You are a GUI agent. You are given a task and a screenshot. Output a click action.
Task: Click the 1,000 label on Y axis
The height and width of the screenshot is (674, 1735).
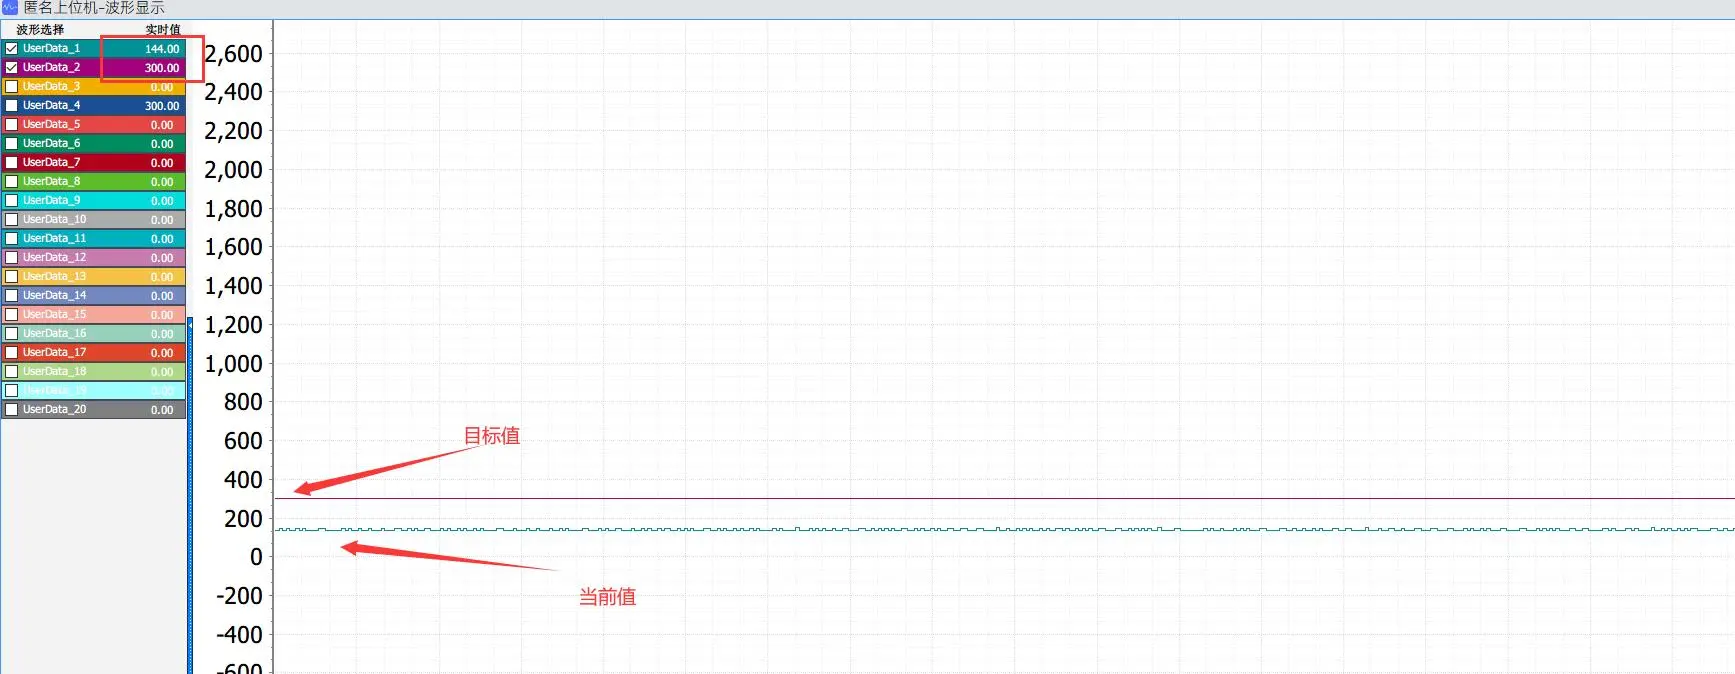coord(234,364)
